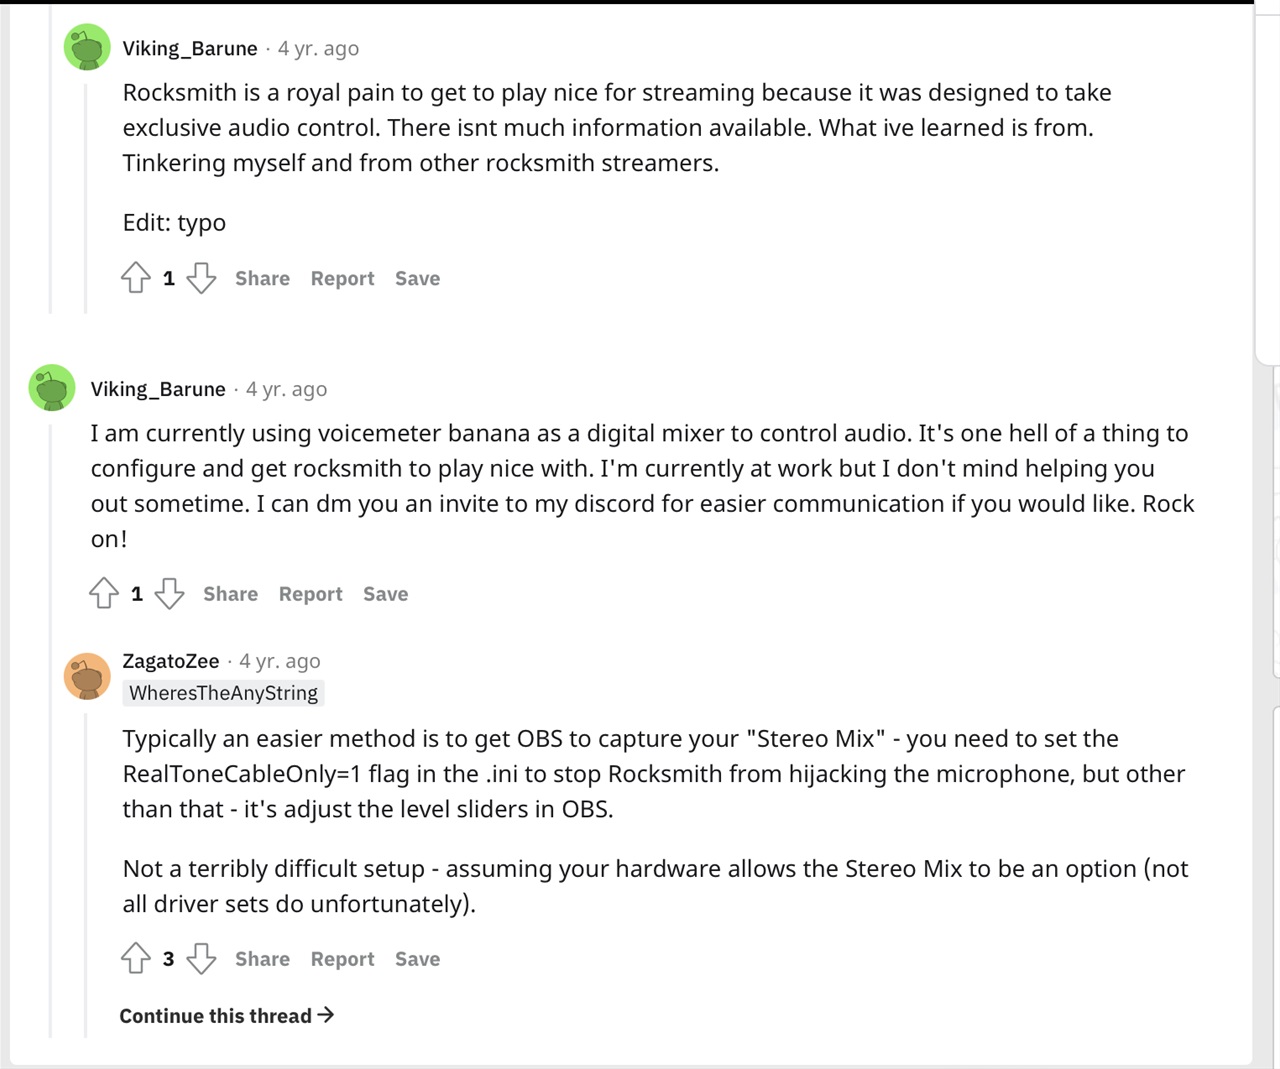Upvote the voicemeter banana comment
The height and width of the screenshot is (1069, 1280).
104,593
